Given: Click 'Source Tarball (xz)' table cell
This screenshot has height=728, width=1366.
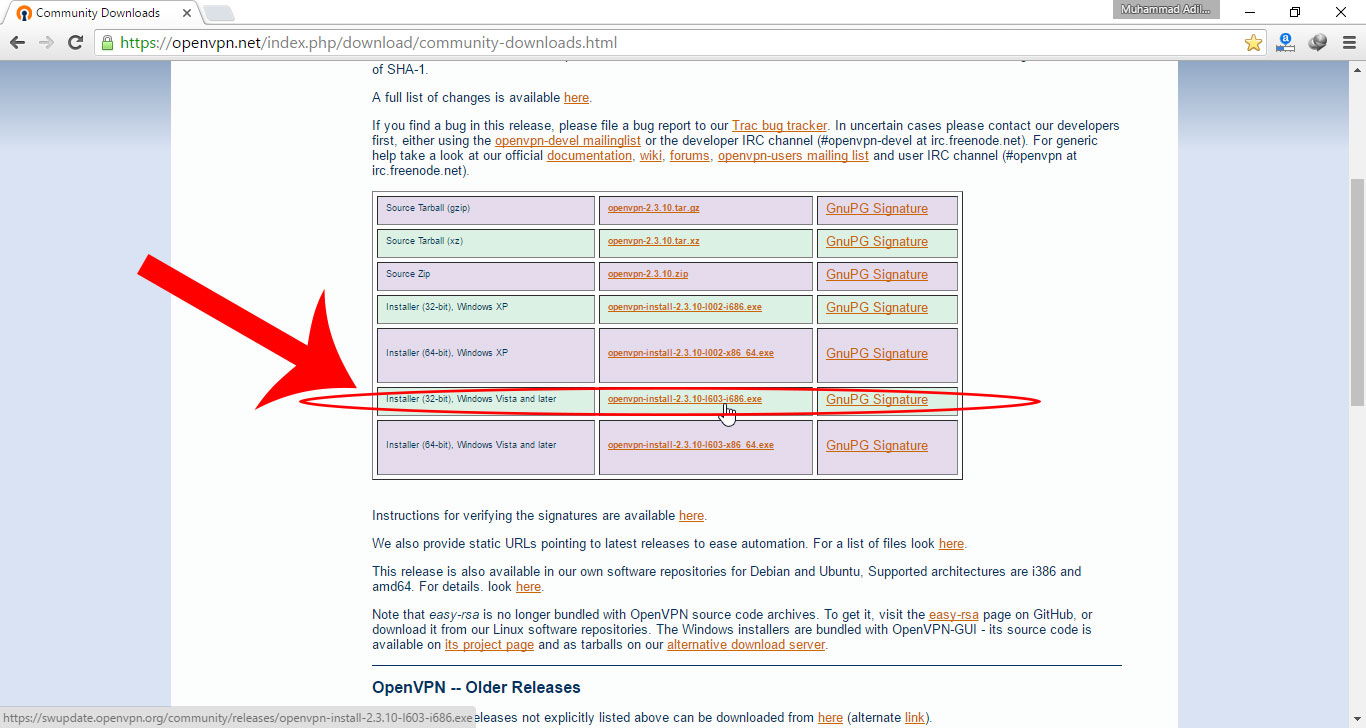Looking at the screenshot, I should click(x=486, y=243).
